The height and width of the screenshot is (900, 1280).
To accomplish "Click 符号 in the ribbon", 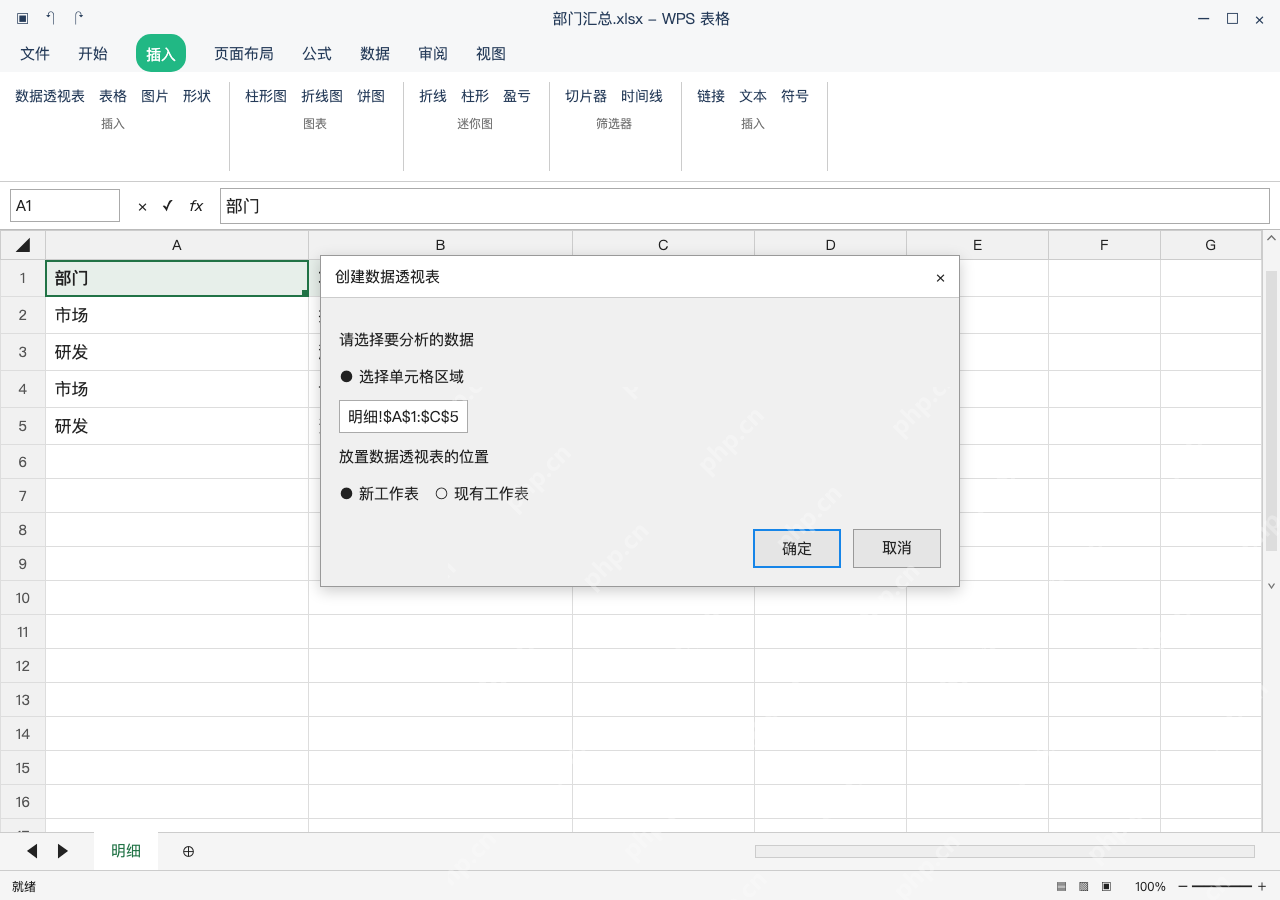I will 795,96.
